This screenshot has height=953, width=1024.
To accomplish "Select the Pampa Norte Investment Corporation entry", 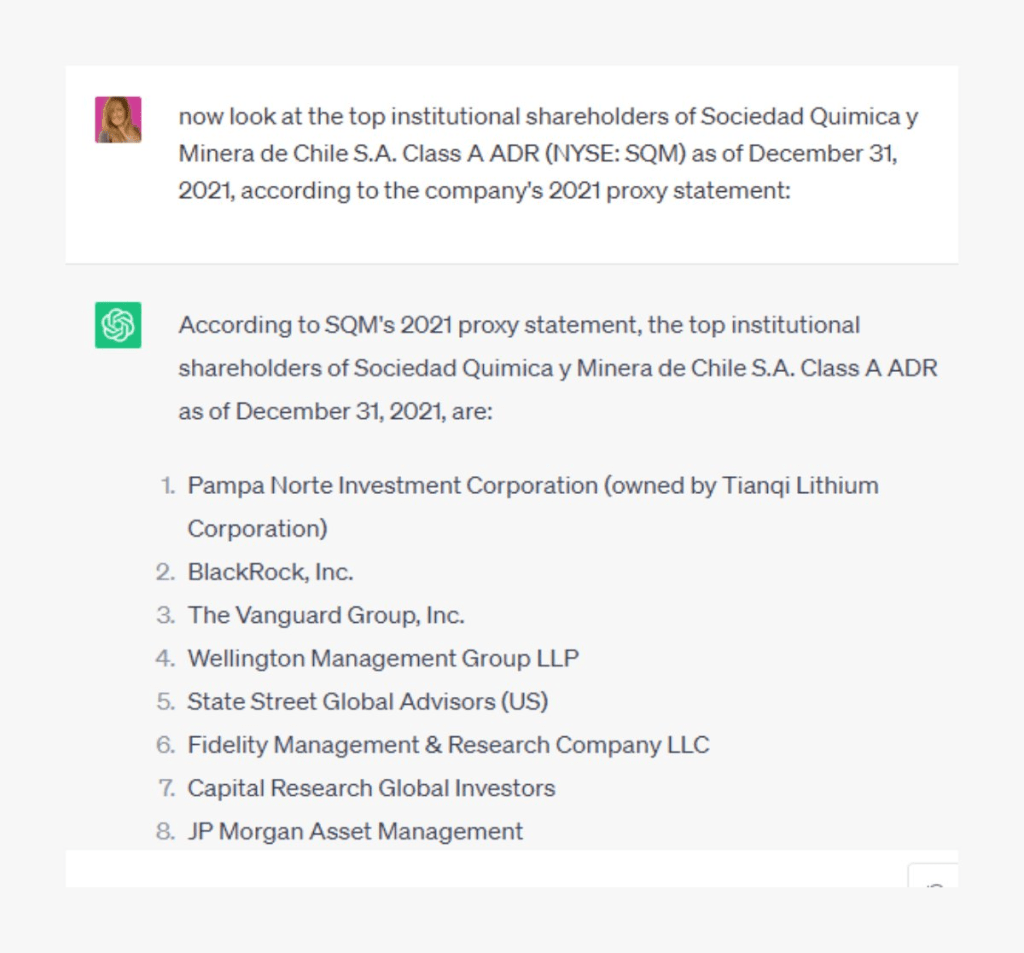I will point(532,486).
